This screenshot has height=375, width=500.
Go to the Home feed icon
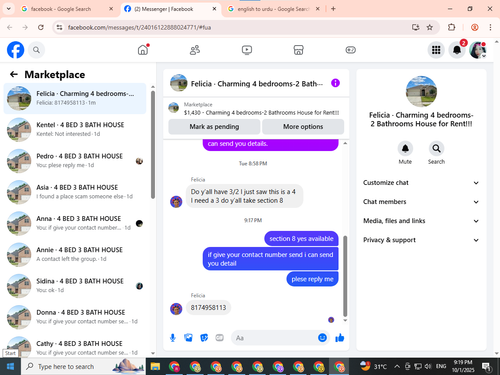tap(143, 50)
